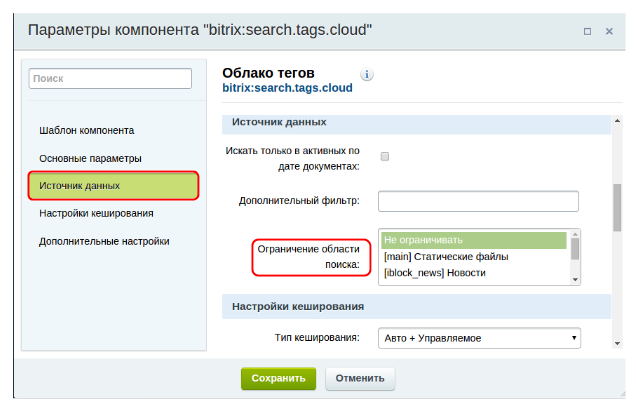
Task: Click the Отменить button
Action: [x=360, y=379]
